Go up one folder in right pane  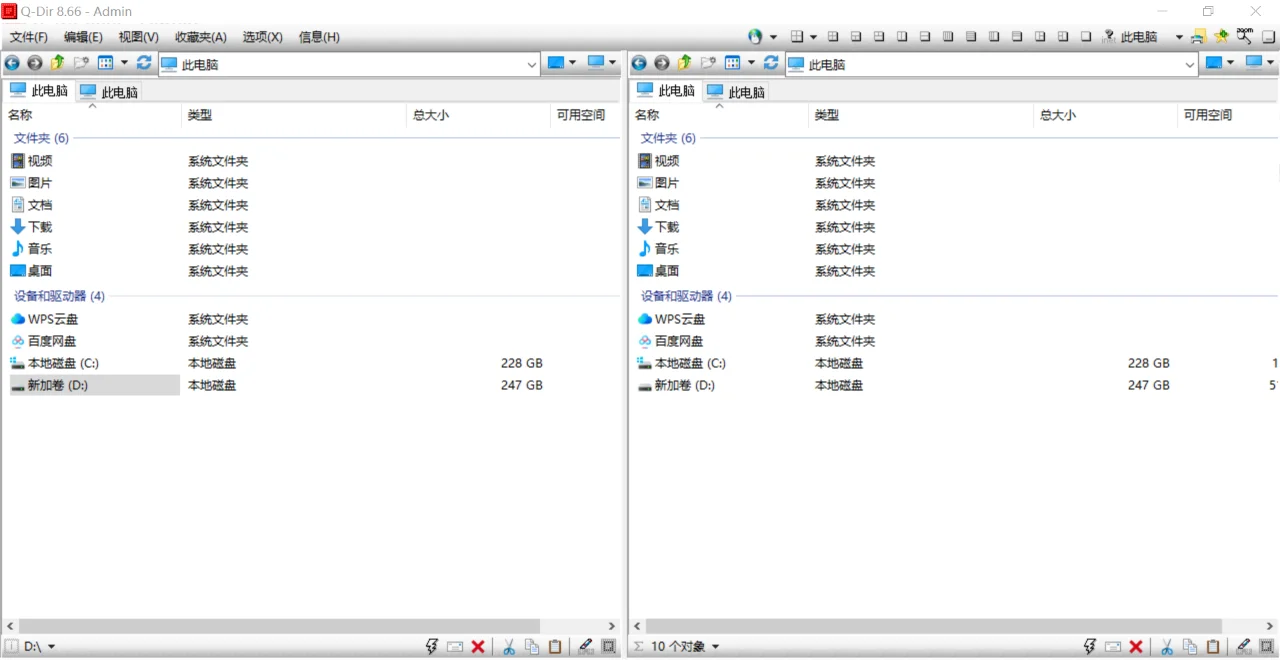coord(685,63)
